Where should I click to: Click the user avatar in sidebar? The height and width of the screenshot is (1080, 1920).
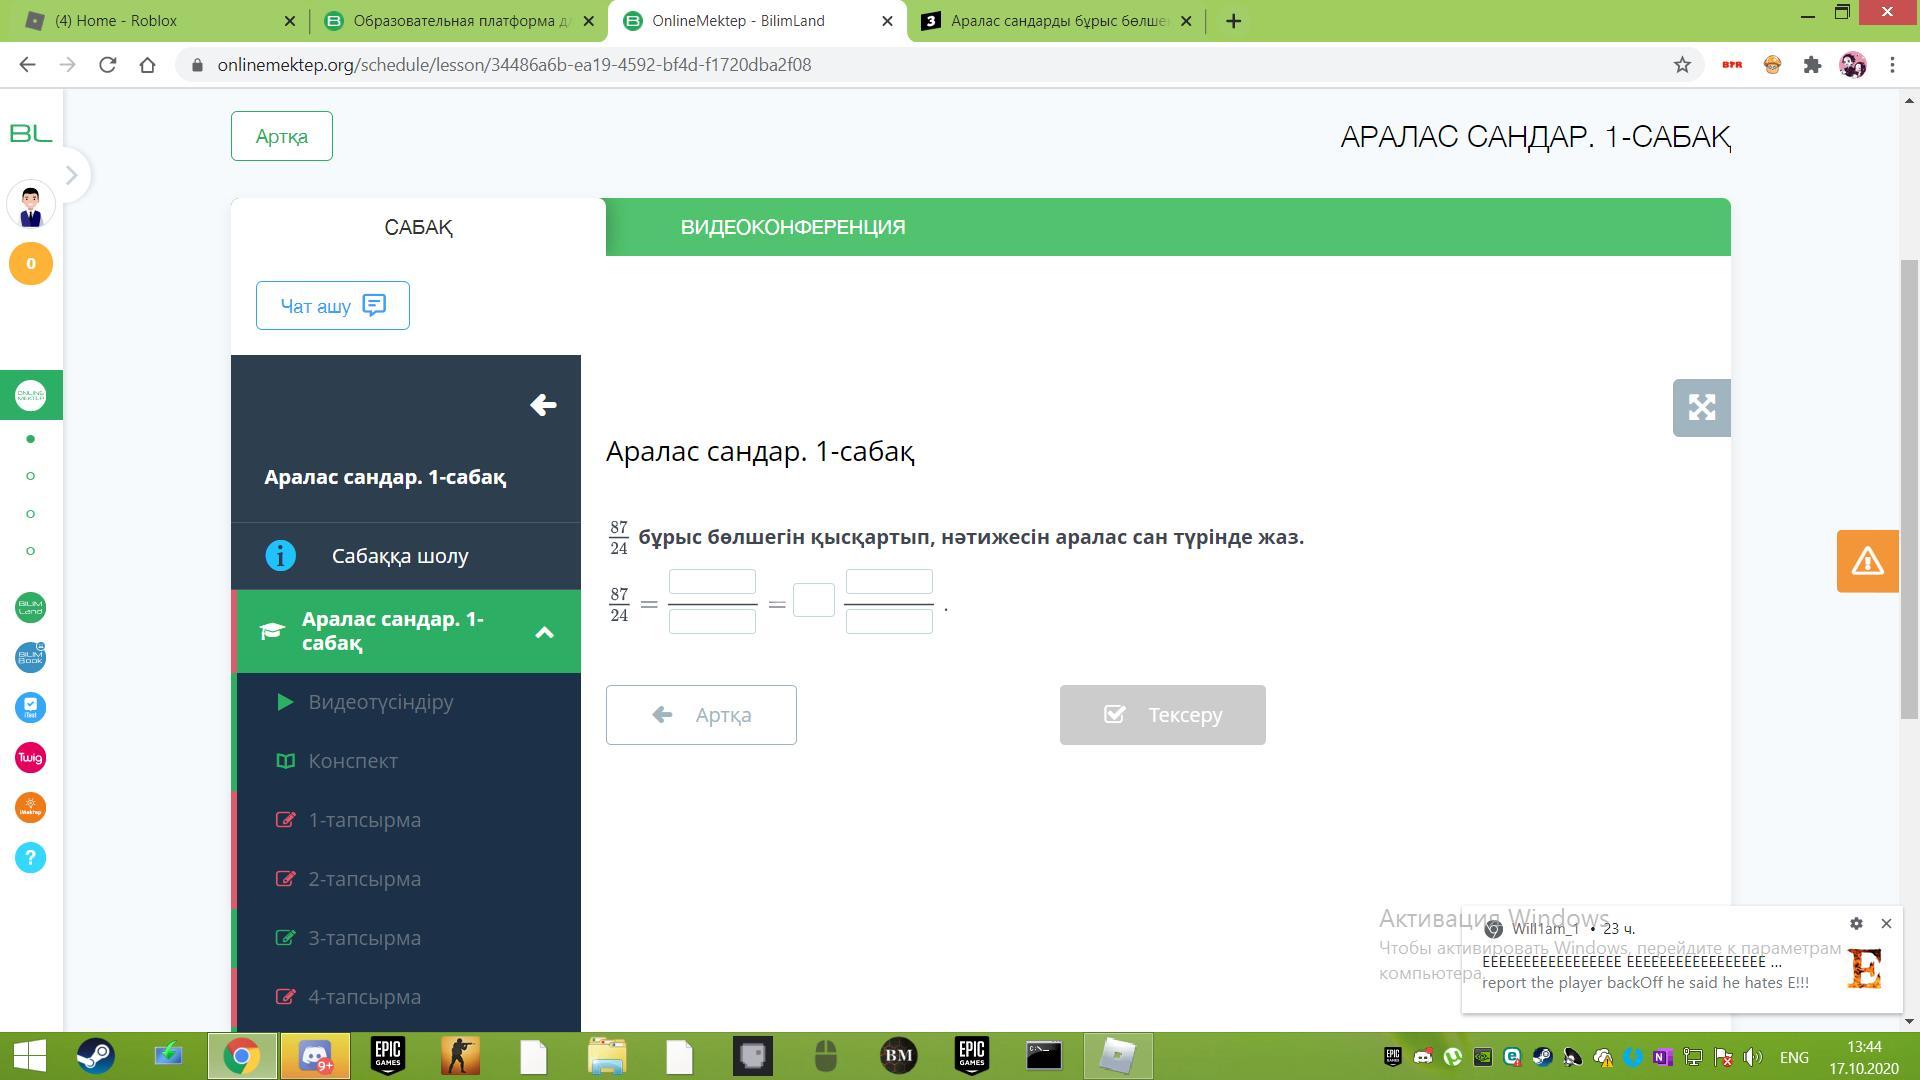pyautogui.click(x=30, y=204)
